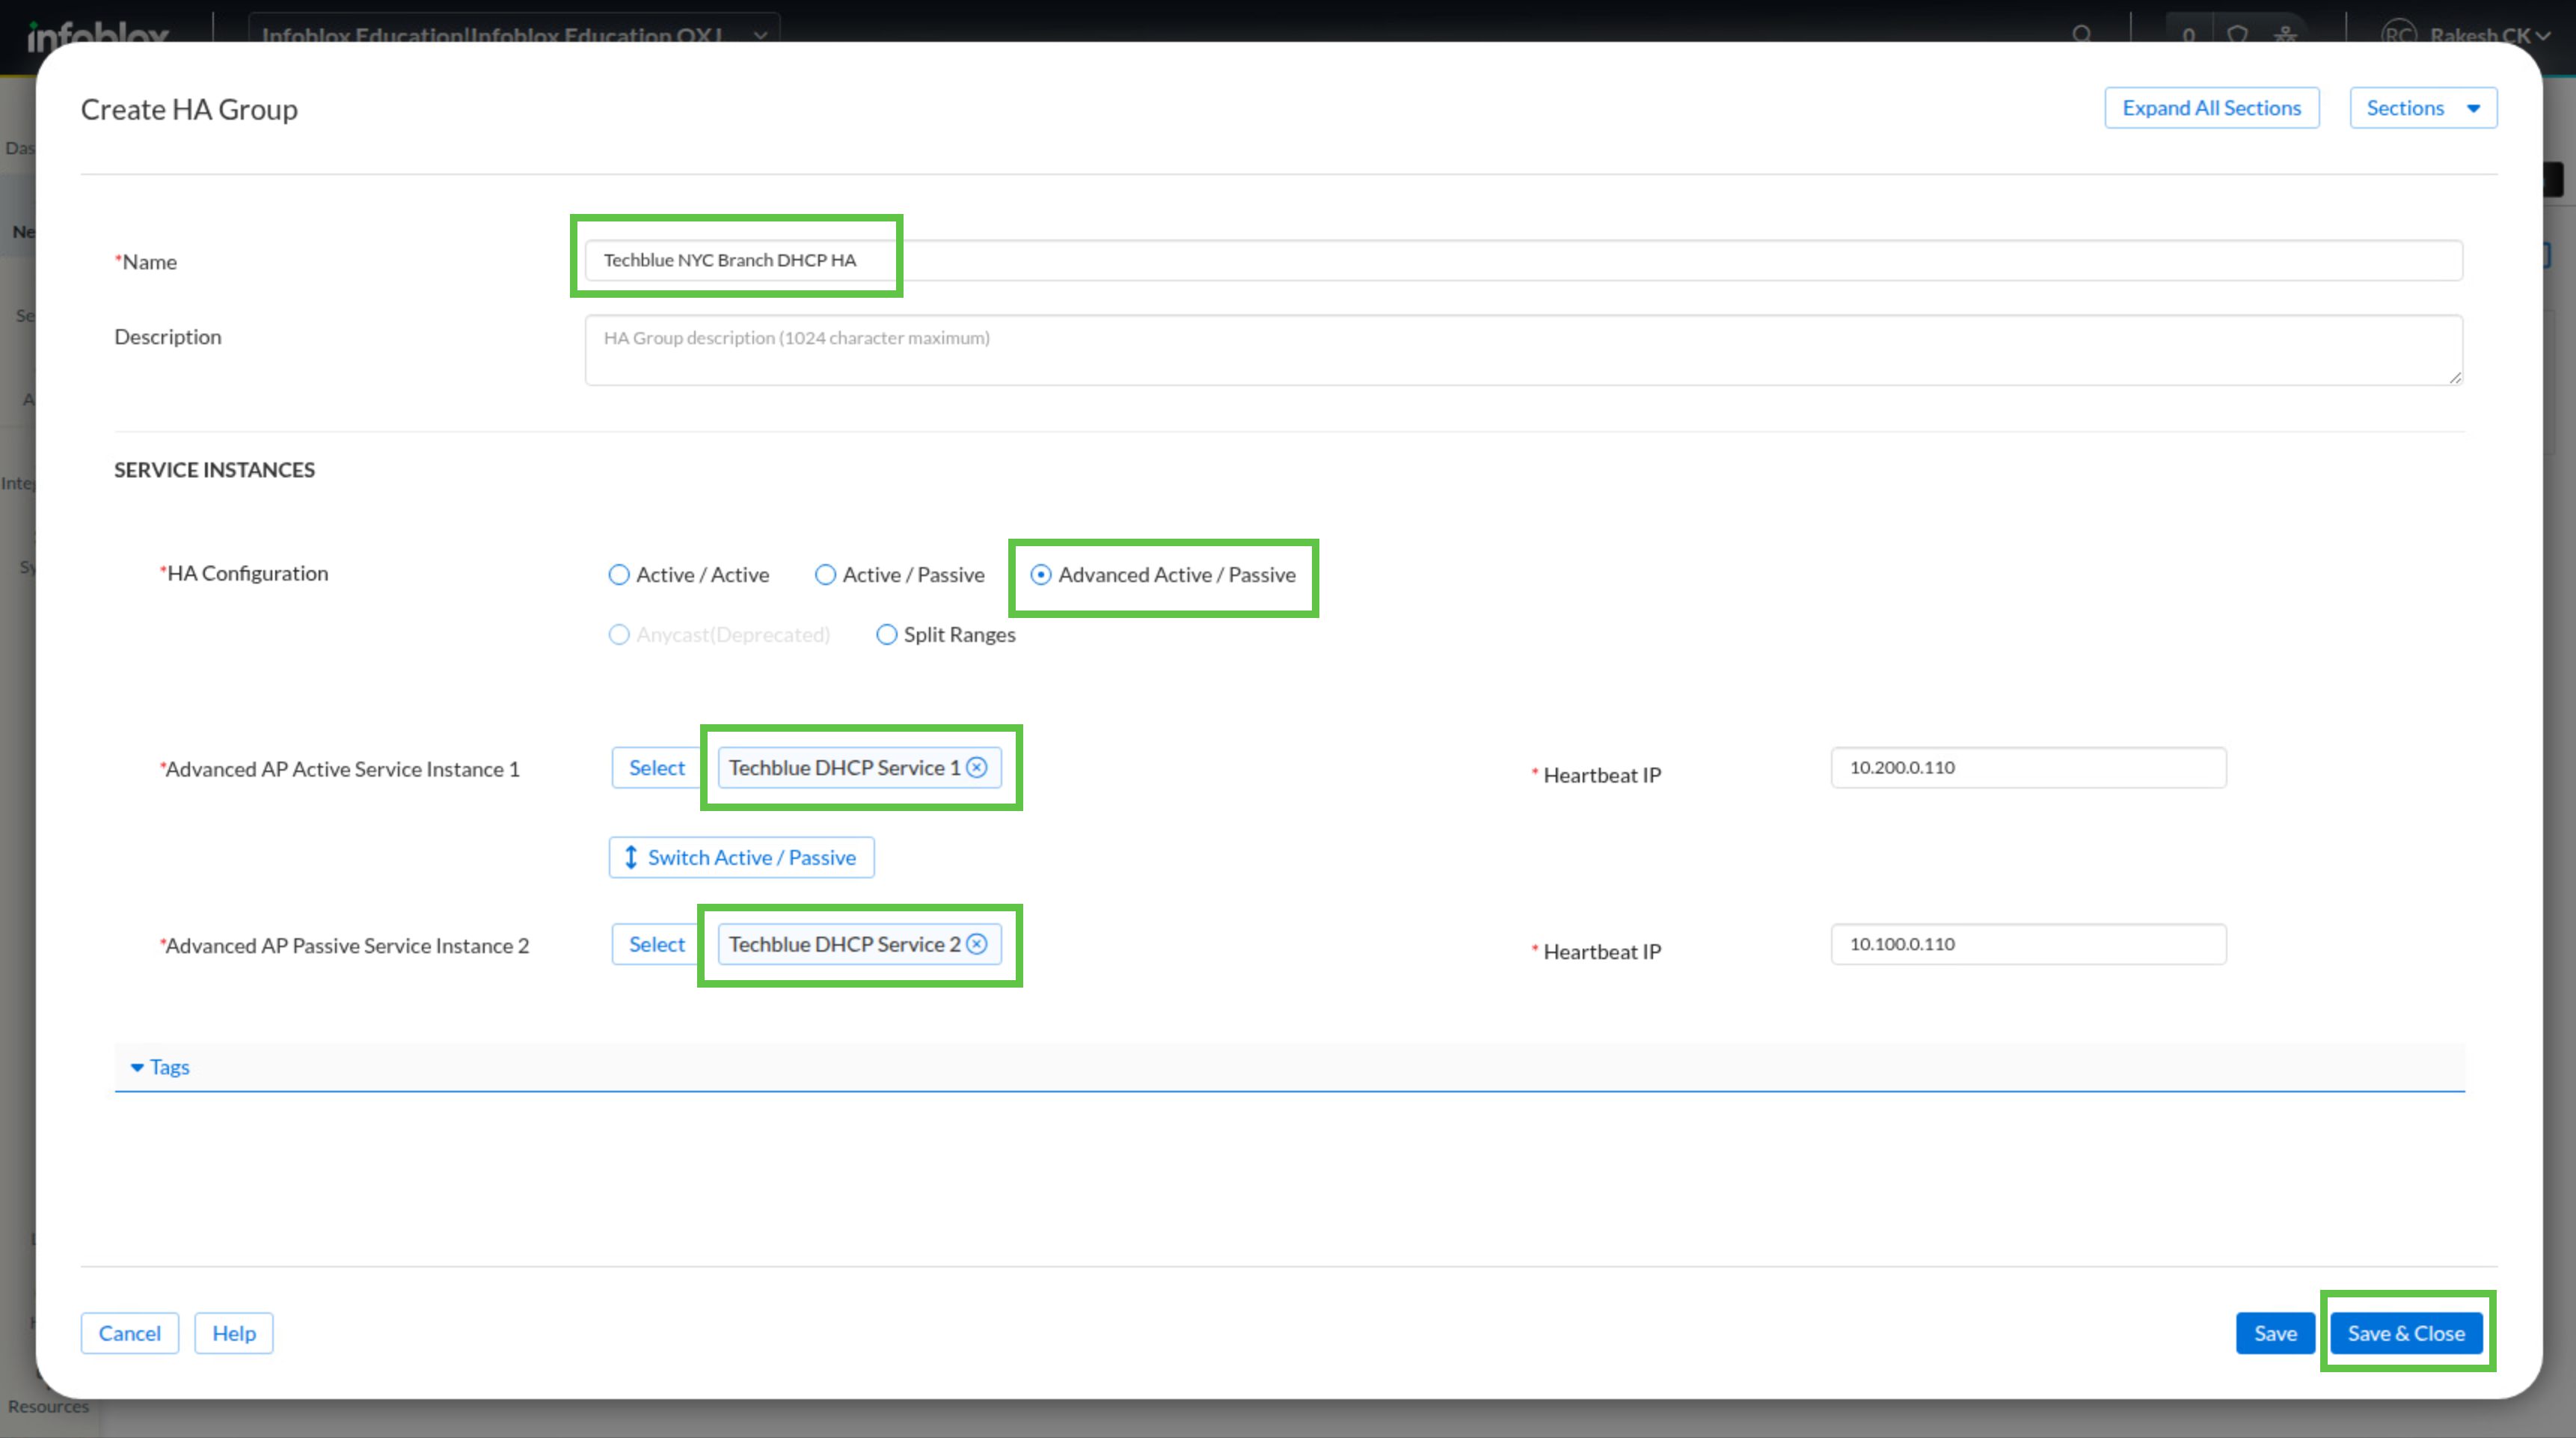The image size is (2576, 1438).
Task: Click the Save button
Action: pos(2275,1333)
